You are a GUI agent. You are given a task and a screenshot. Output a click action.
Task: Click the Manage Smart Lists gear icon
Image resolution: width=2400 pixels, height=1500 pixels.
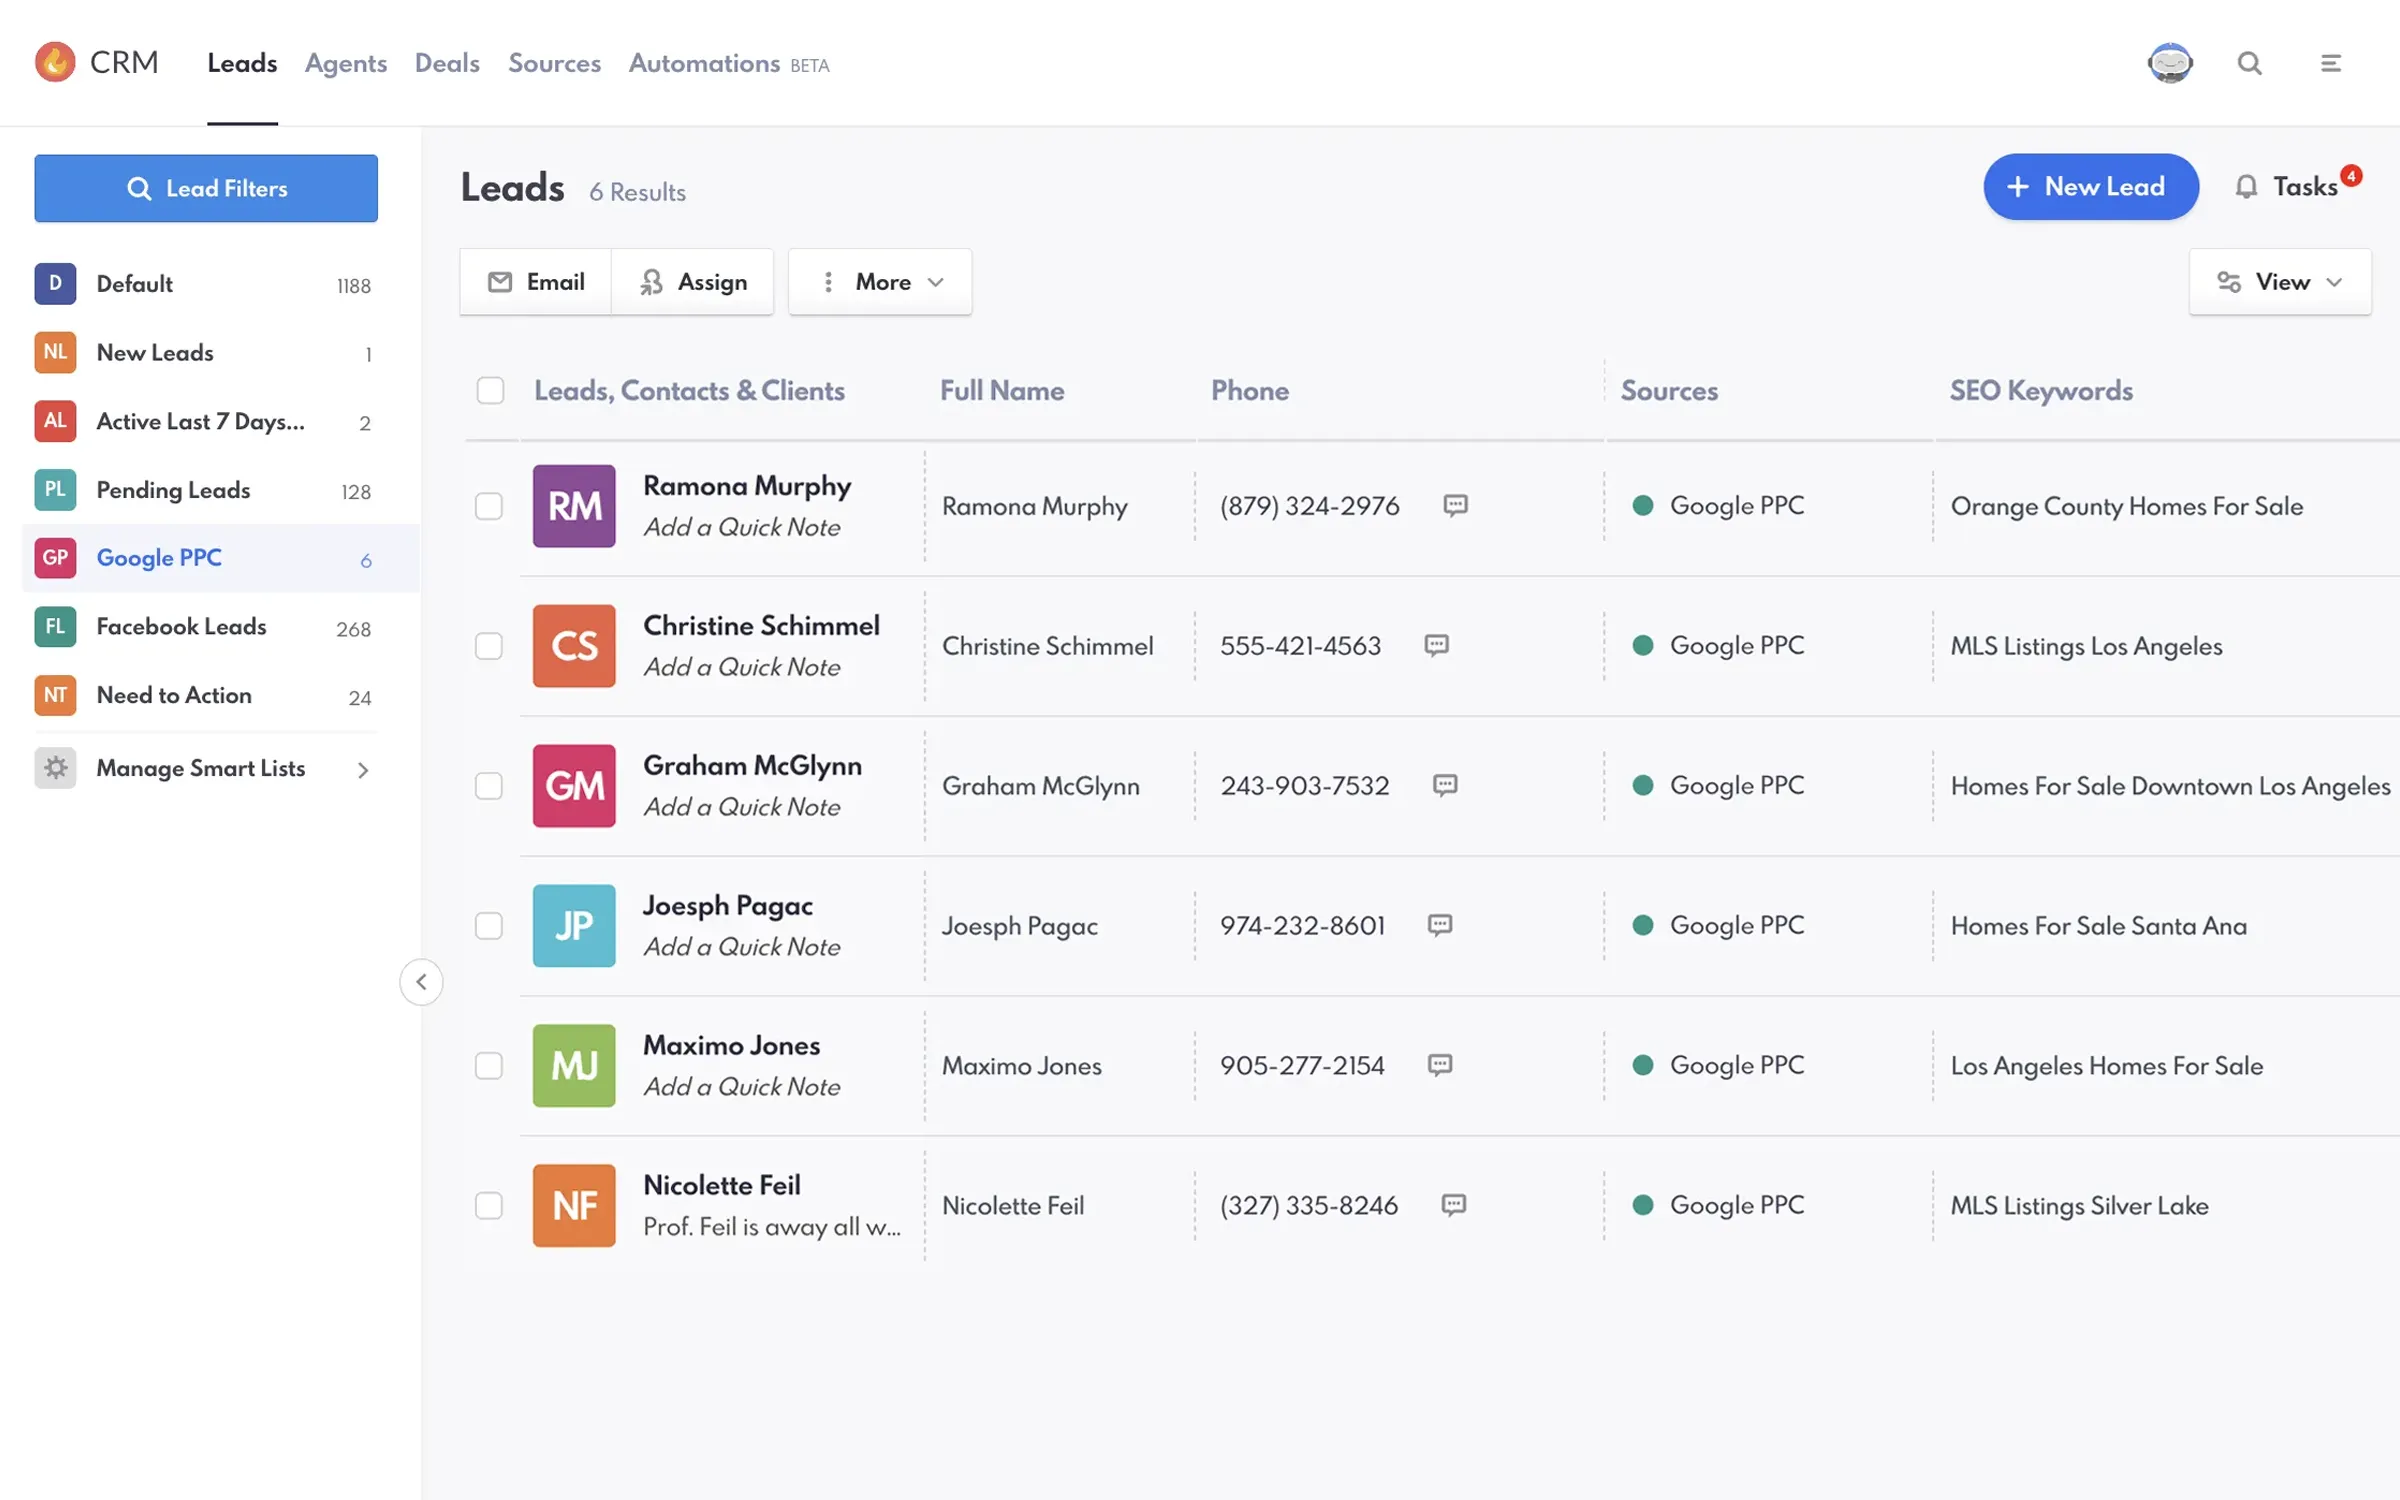coord(55,768)
